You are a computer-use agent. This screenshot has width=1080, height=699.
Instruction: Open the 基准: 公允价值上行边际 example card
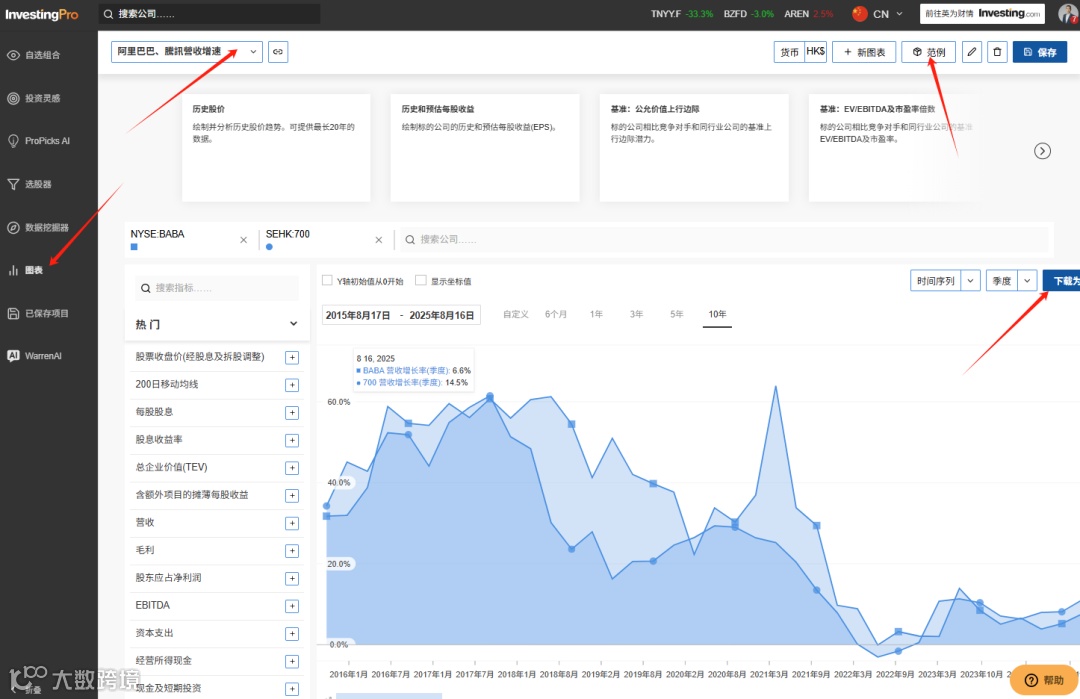coord(694,147)
